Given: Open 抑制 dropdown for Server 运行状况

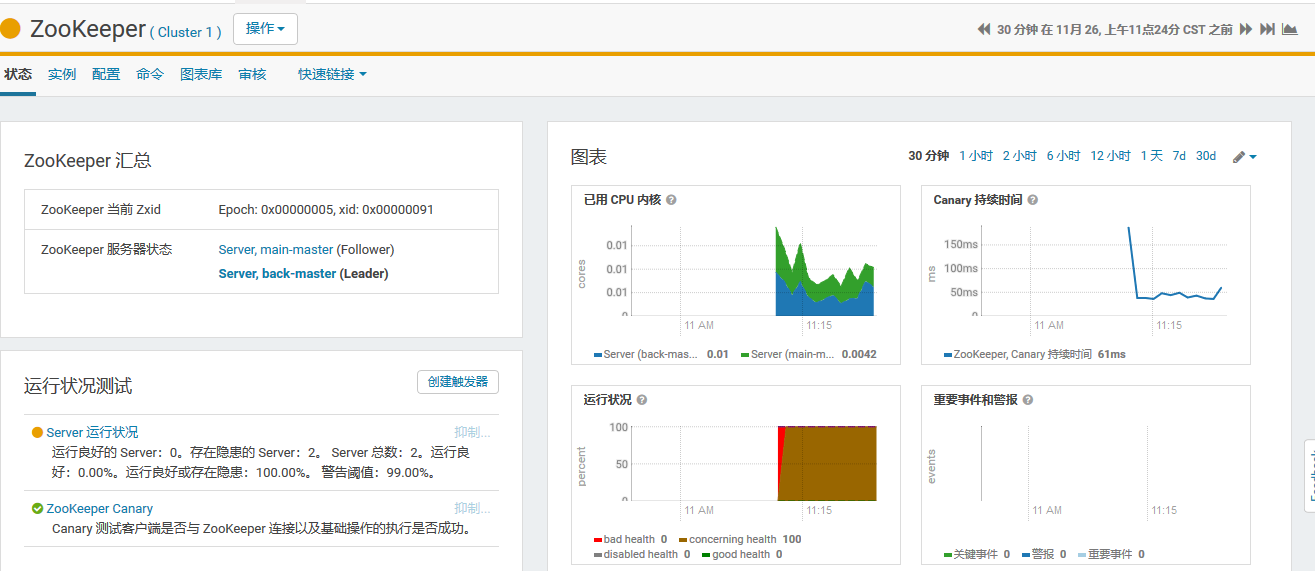Looking at the screenshot, I should click(x=472, y=433).
